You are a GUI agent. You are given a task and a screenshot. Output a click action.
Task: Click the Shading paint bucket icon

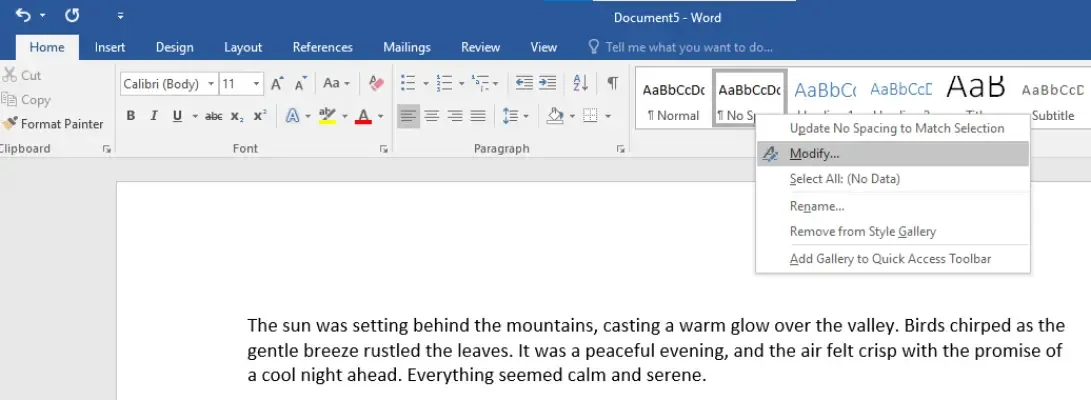pos(555,116)
